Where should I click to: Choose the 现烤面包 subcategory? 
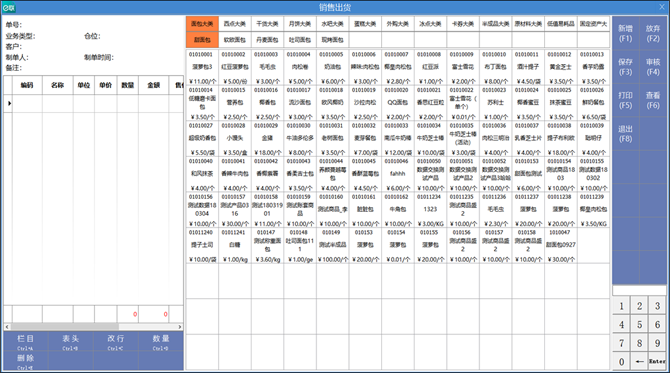(332, 40)
